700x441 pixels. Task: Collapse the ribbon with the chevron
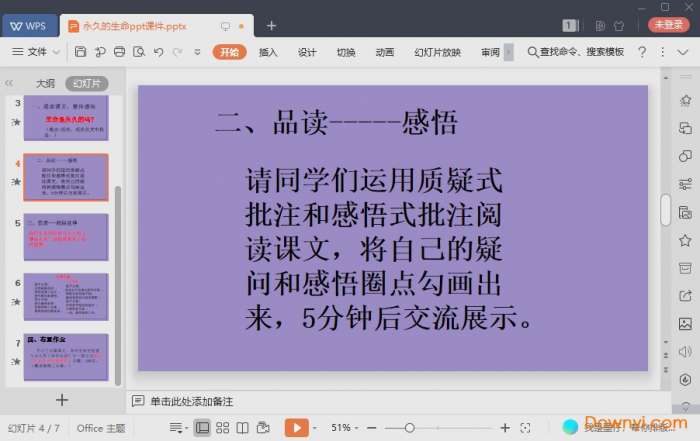682,52
